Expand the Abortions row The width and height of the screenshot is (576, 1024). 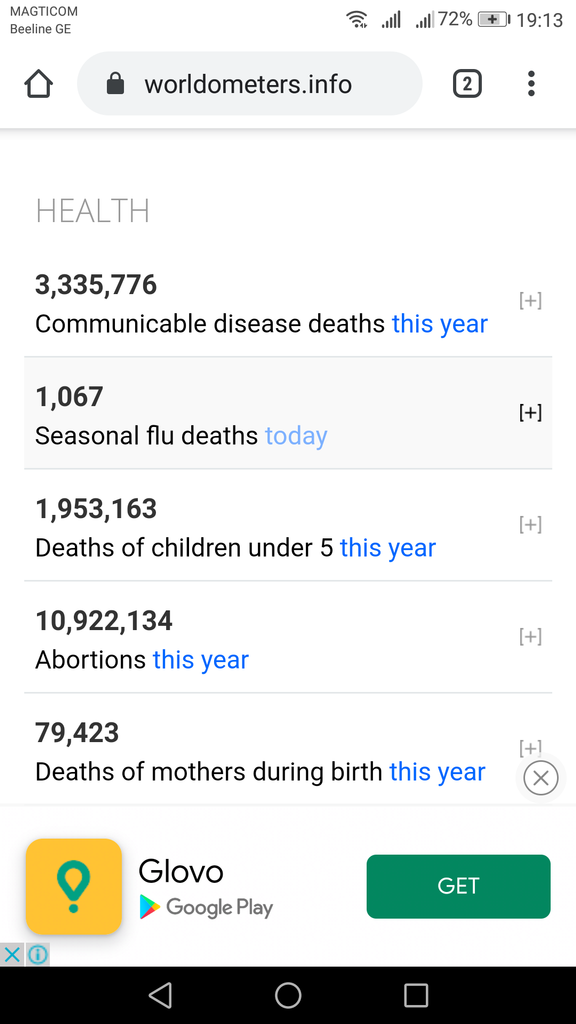530,636
